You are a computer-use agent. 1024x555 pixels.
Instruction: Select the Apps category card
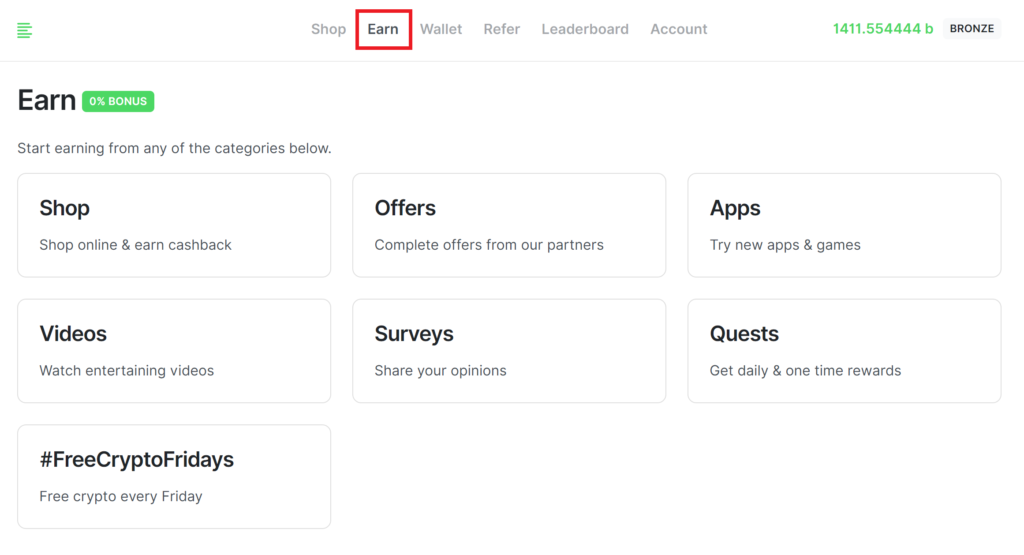tap(844, 225)
